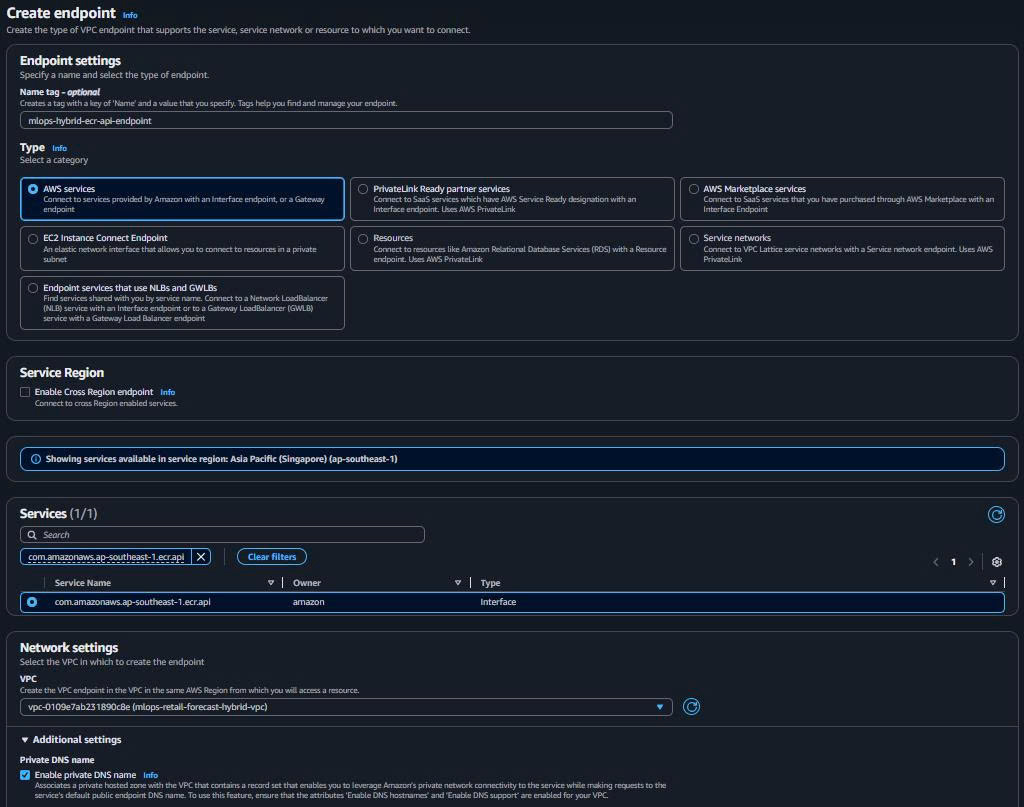Open the Services table preferences gear
Image resolution: width=1024 pixels, height=807 pixels.
(996, 561)
